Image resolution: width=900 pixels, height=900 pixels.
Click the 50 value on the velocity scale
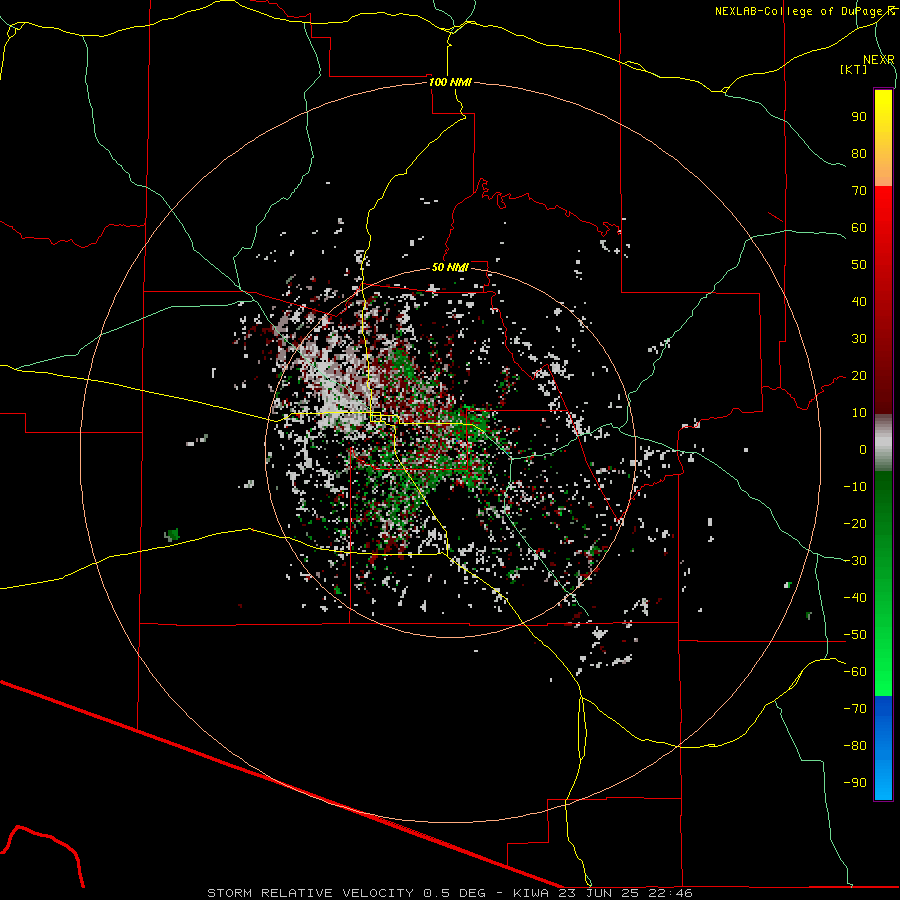[859, 265]
